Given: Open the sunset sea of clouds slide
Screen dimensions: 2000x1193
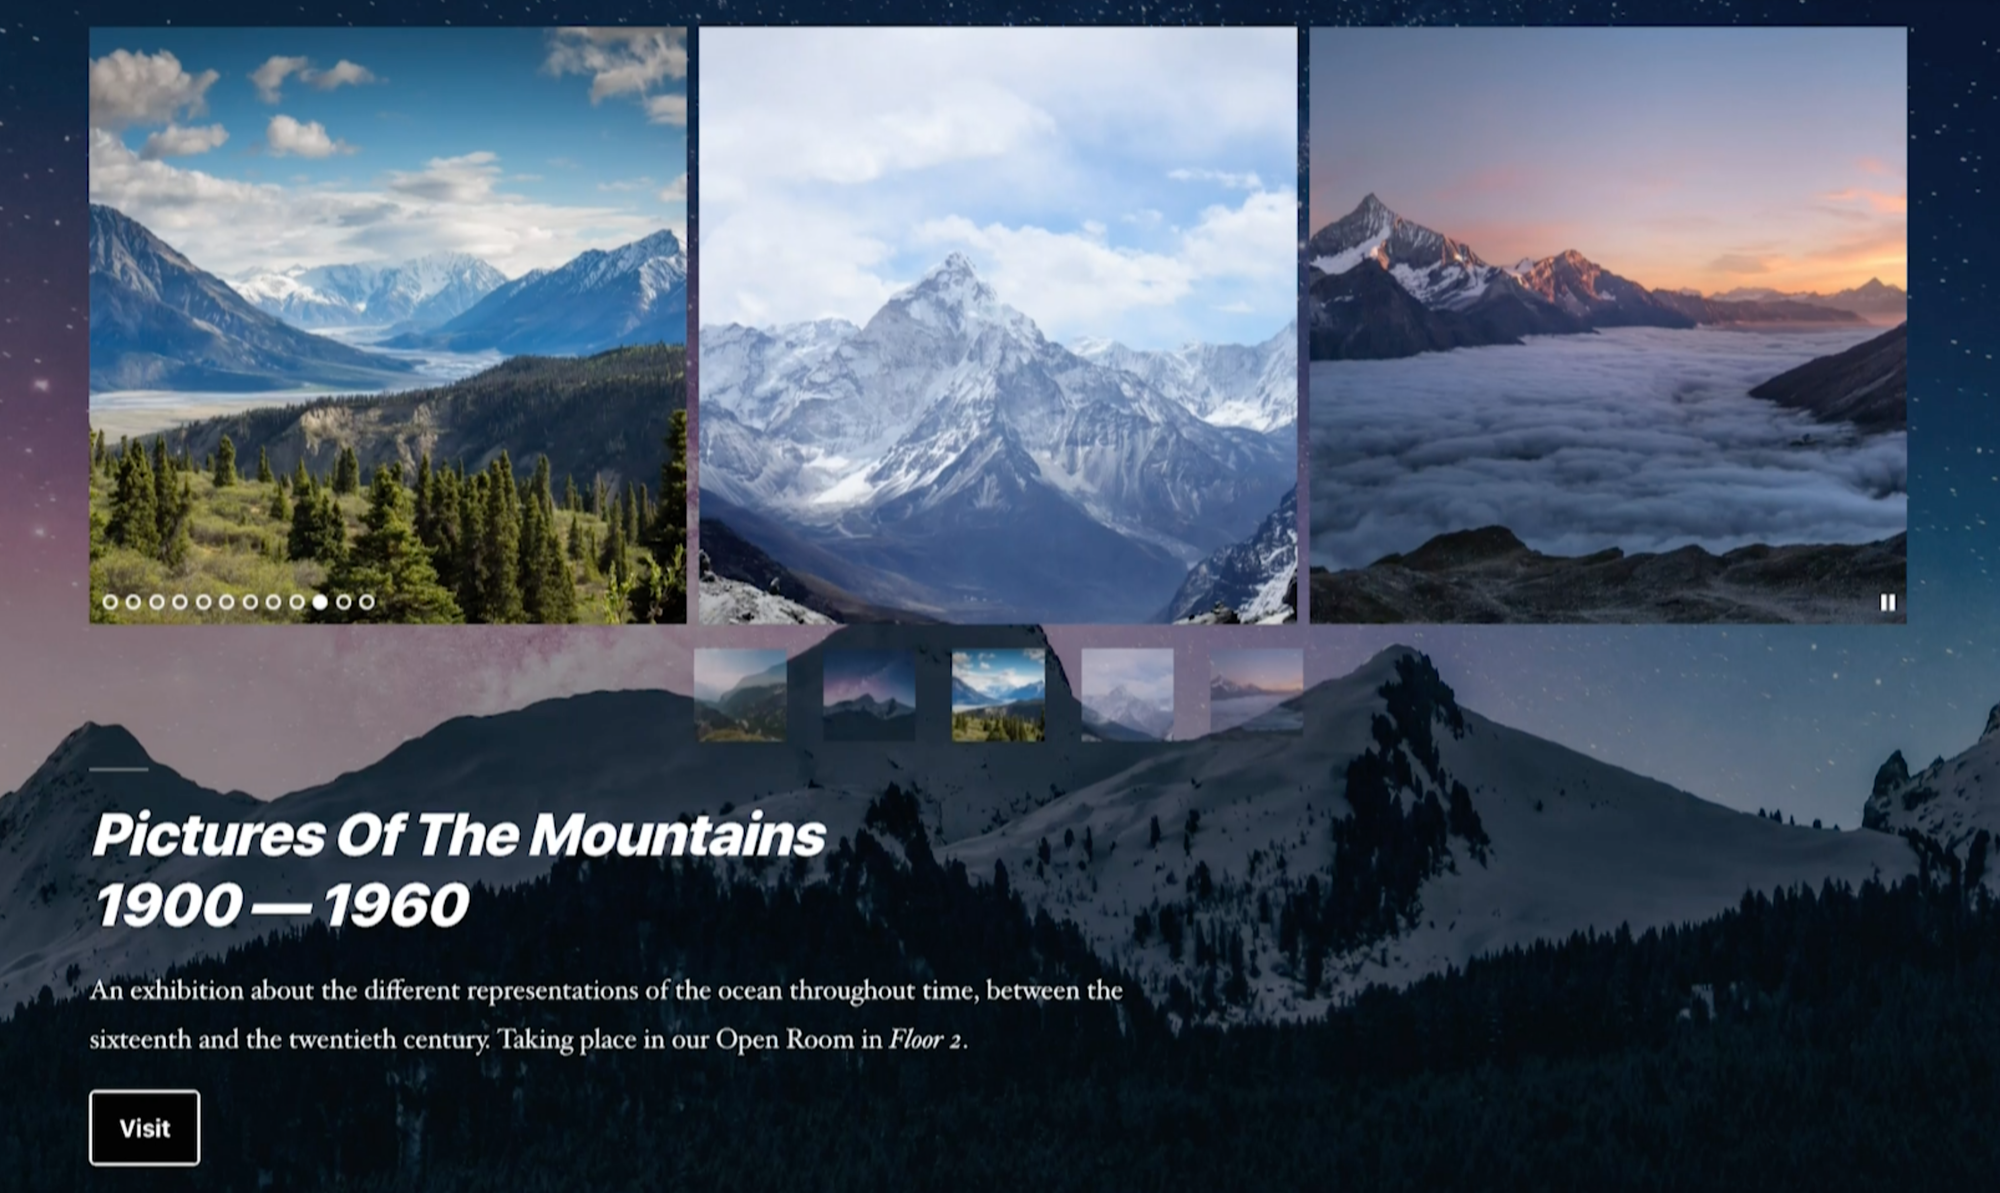Looking at the screenshot, I should point(1608,325).
